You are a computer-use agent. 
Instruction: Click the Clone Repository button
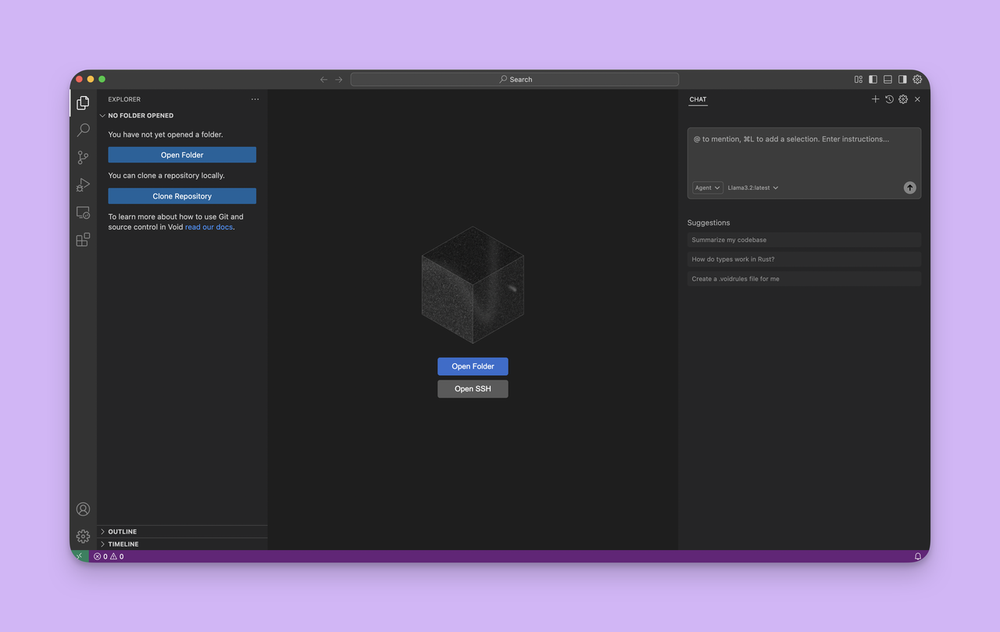[x=182, y=196]
